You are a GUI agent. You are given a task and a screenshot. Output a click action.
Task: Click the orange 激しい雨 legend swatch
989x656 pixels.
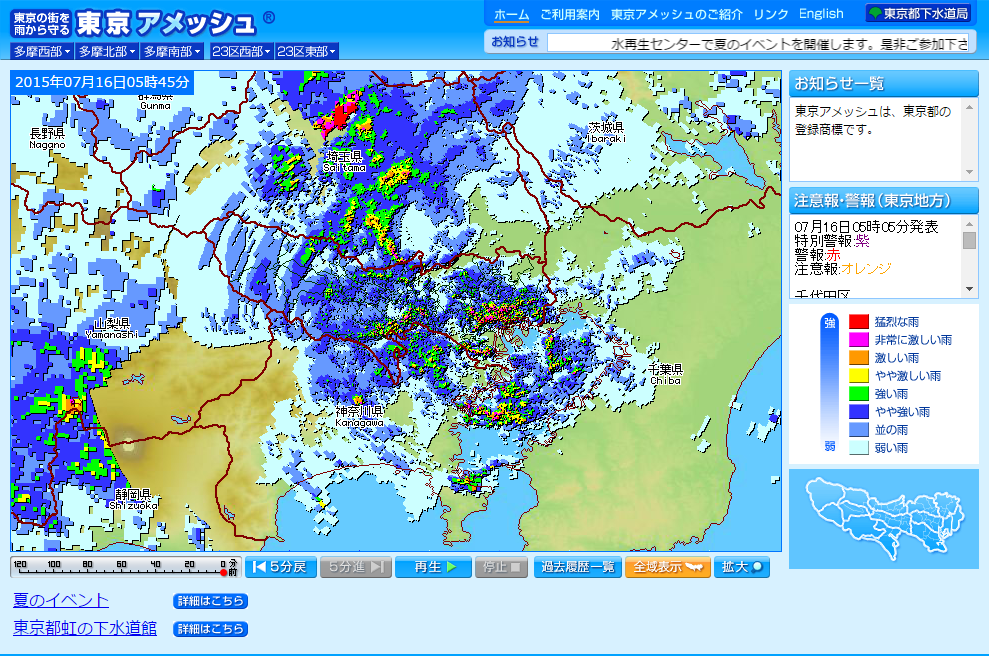(x=858, y=358)
